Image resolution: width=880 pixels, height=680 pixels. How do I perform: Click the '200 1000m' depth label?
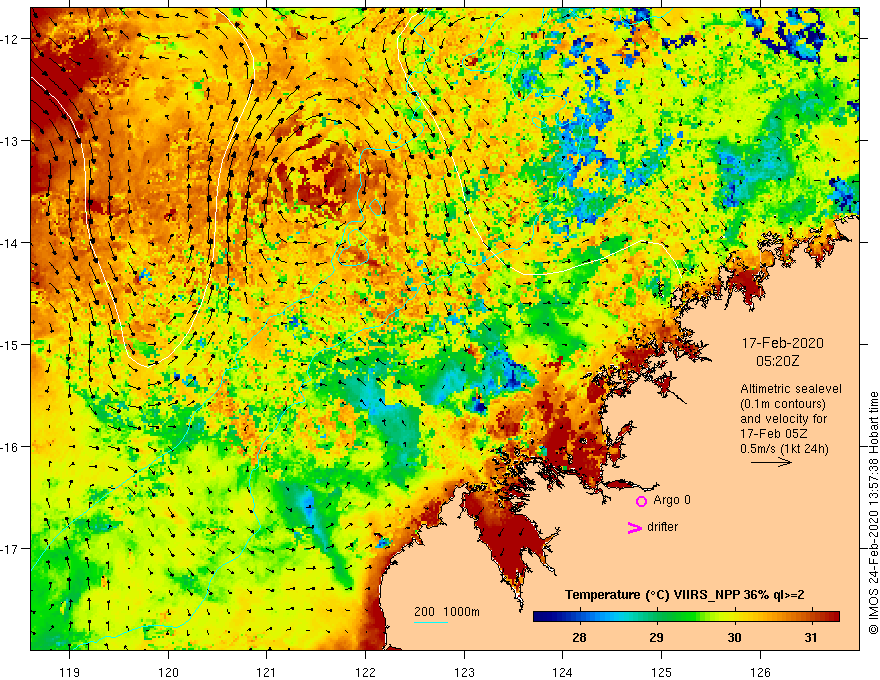[447, 612]
